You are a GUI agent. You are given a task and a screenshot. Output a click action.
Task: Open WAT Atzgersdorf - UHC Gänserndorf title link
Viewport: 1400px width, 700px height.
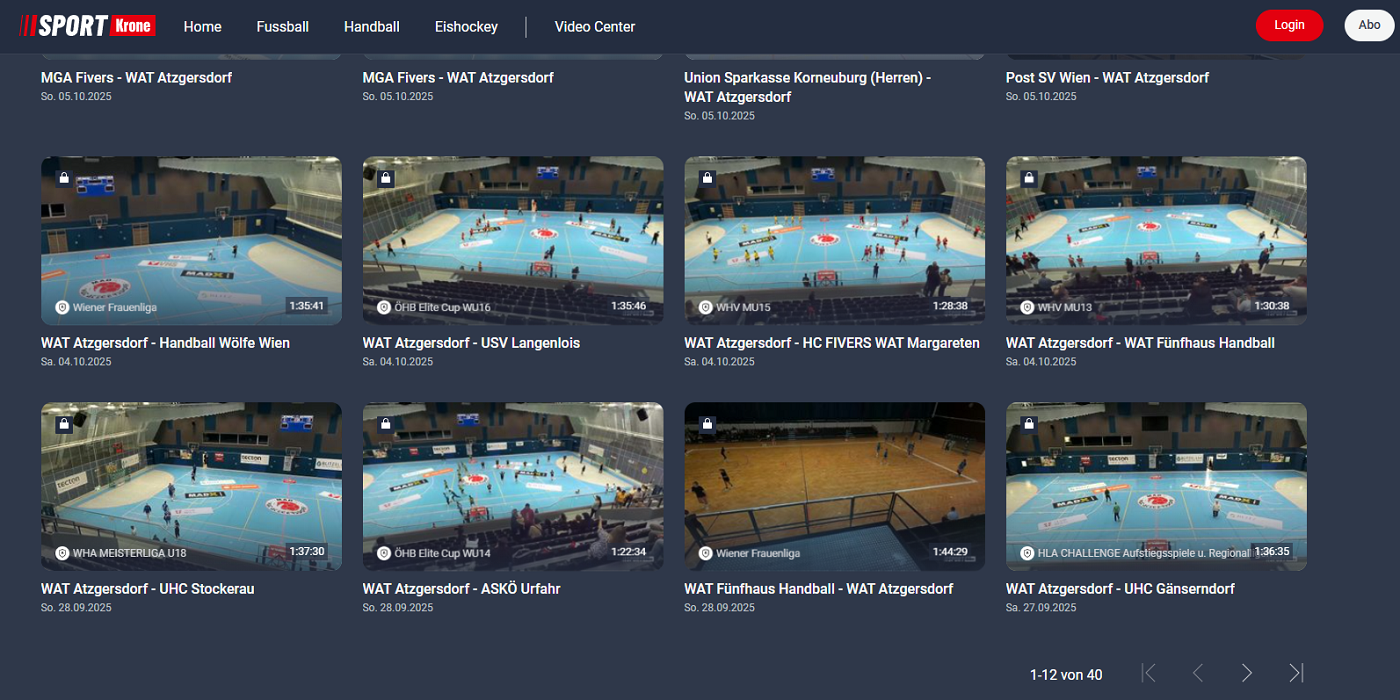coord(1120,589)
